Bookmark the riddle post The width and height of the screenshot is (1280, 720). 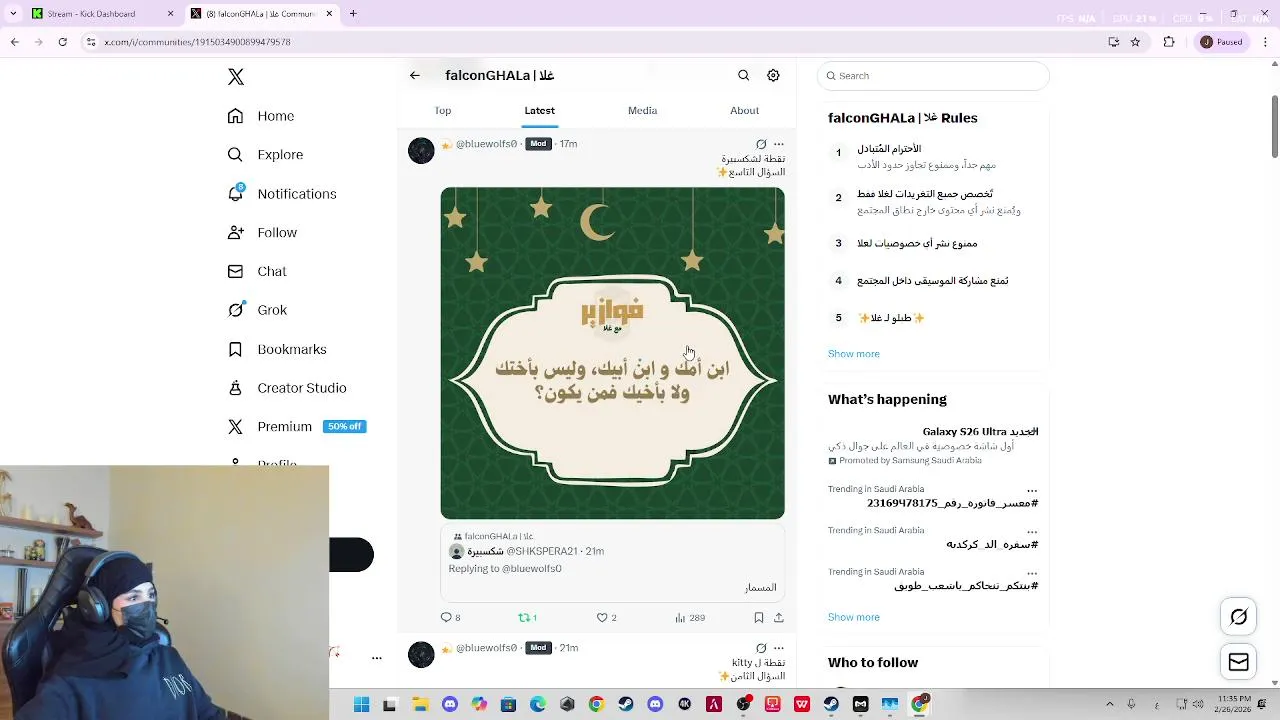pyautogui.click(x=758, y=618)
